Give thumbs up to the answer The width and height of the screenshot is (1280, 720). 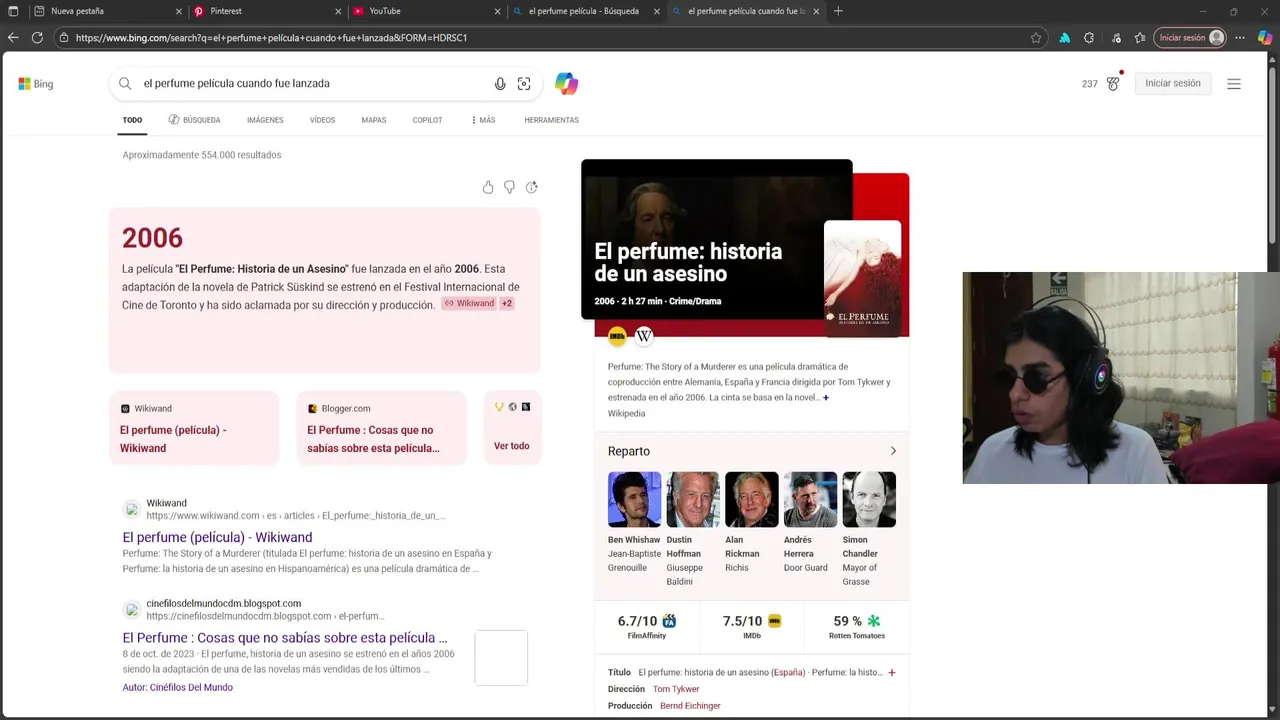(x=488, y=187)
